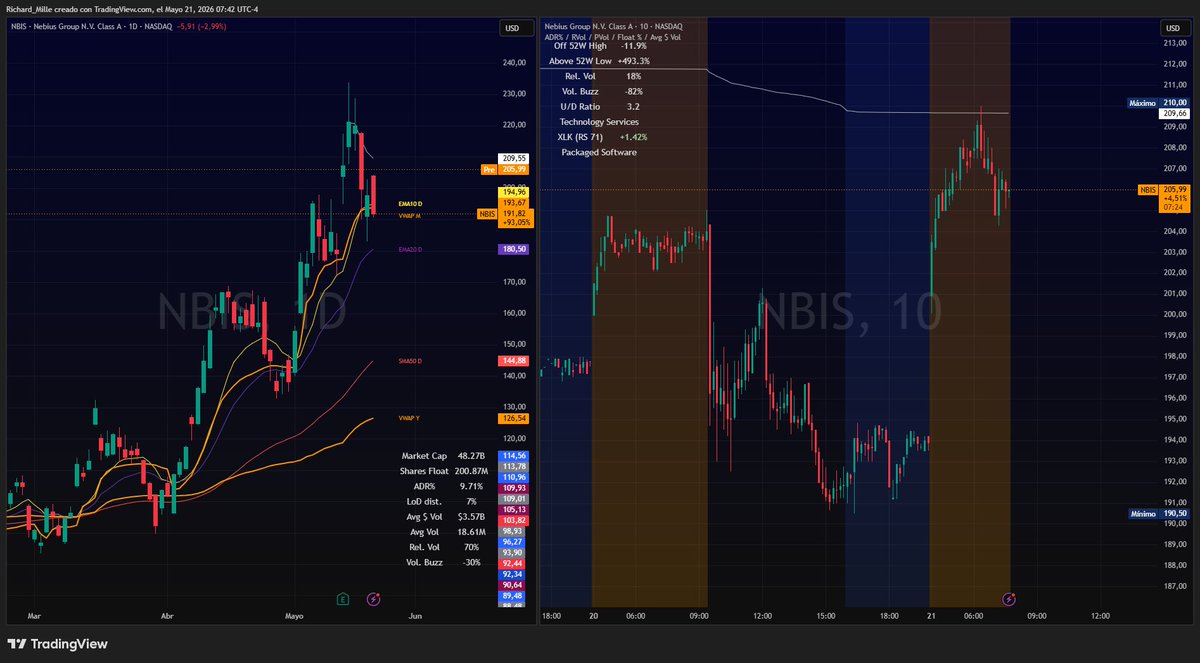Click the lightning bolt icon on the 10-minute chart

tap(1009, 599)
